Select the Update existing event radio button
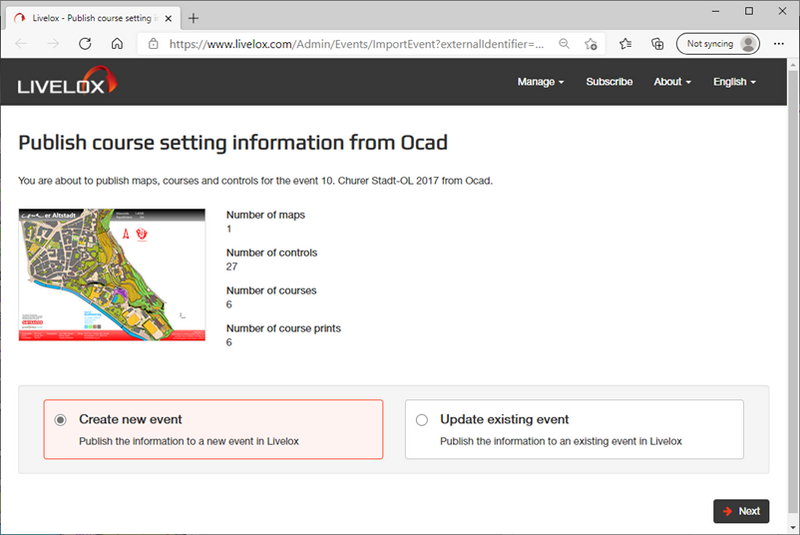Viewport: 800px width, 535px height. coord(422,420)
